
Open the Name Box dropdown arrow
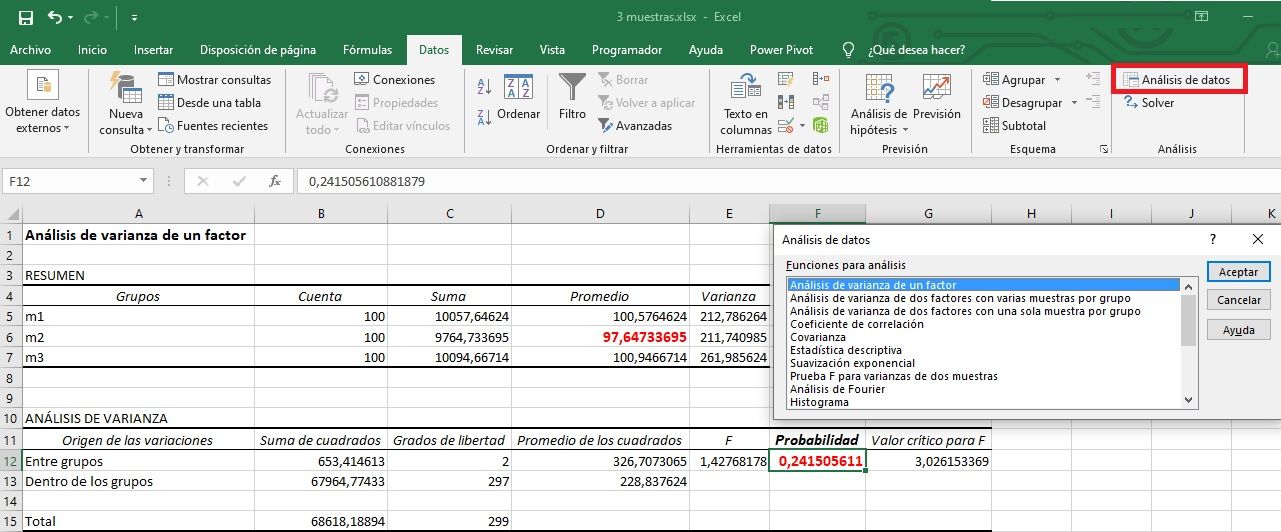point(143,181)
